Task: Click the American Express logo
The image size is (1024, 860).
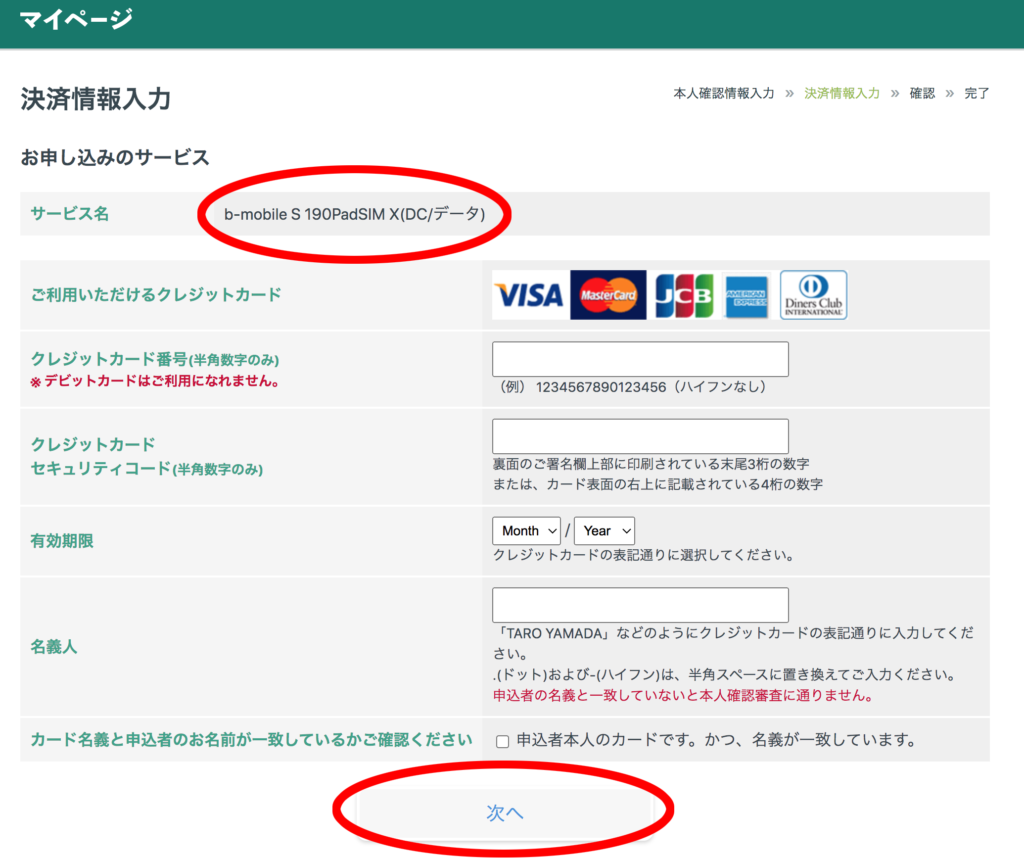Action: 746,295
